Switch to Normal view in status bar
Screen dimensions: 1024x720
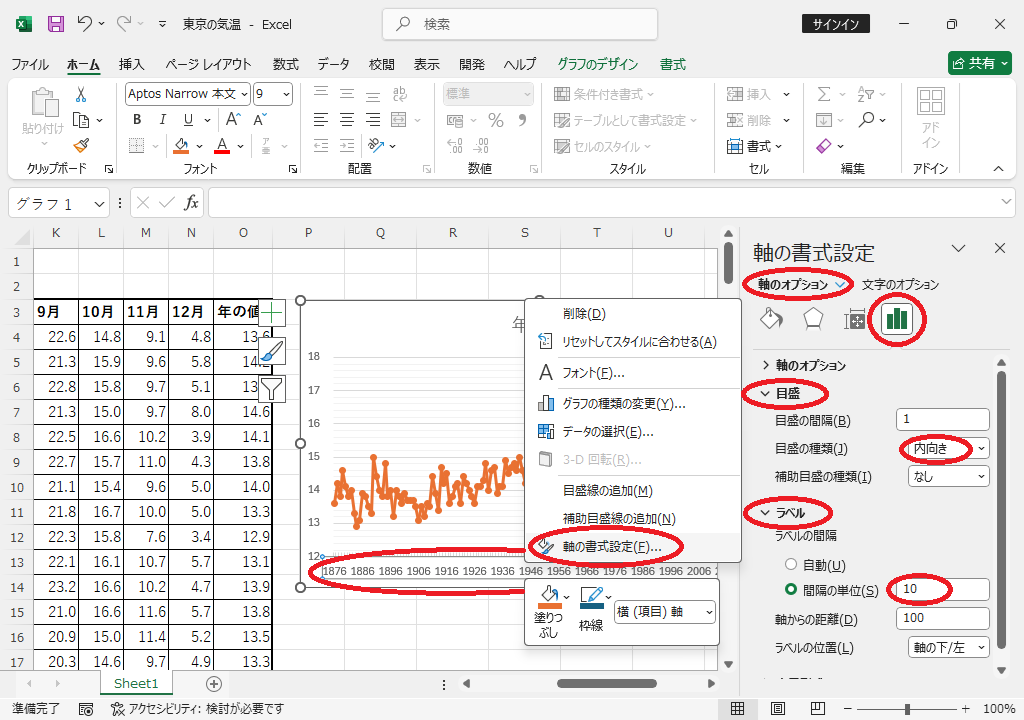737,708
